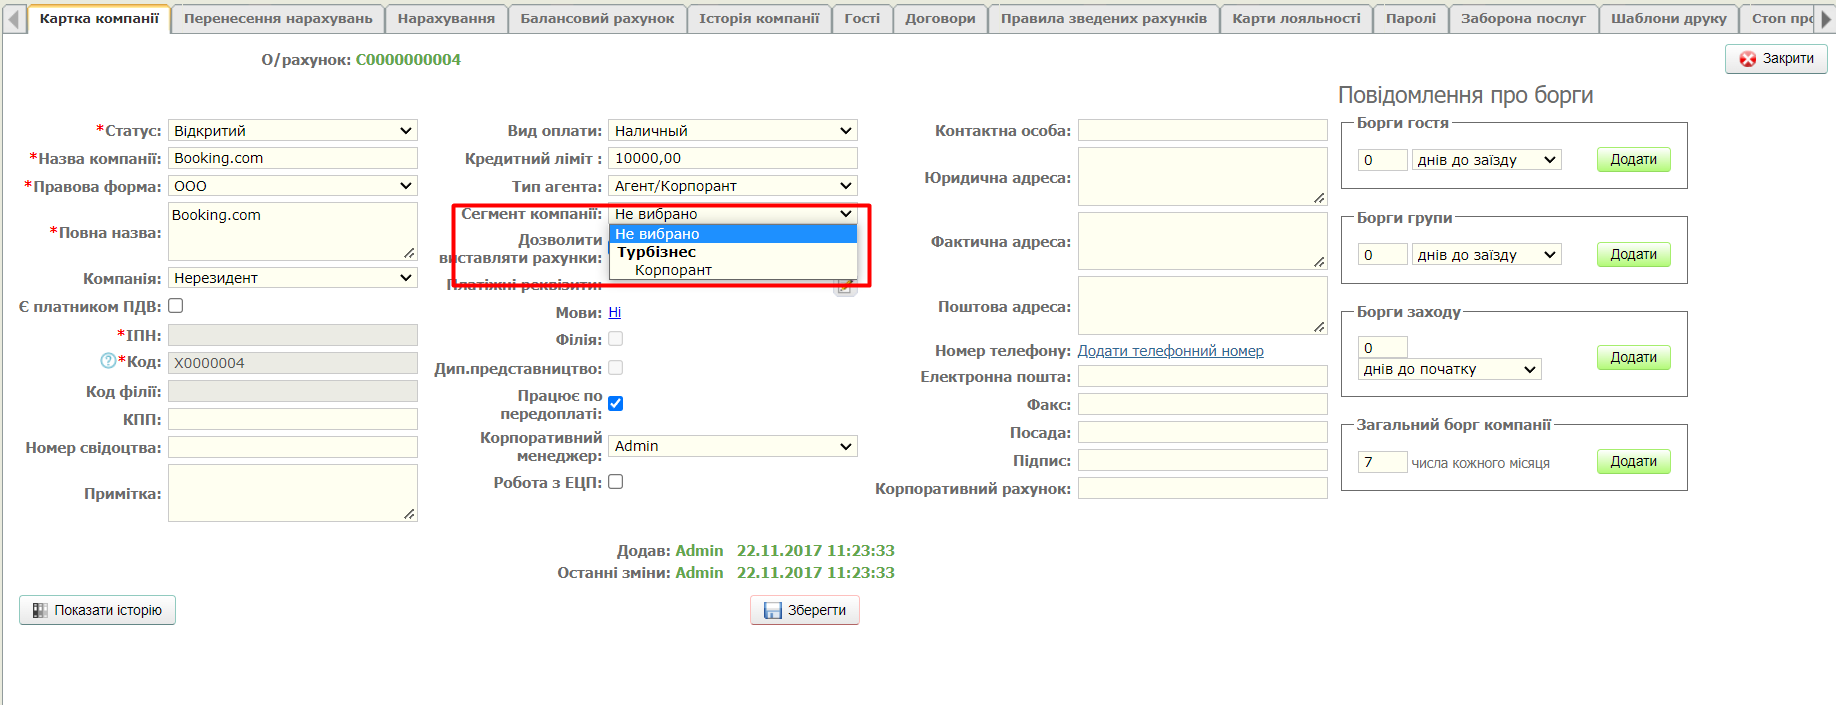The height and width of the screenshot is (705, 1836).
Task: Click the red cross icon on Закрити
Action: [1748, 59]
